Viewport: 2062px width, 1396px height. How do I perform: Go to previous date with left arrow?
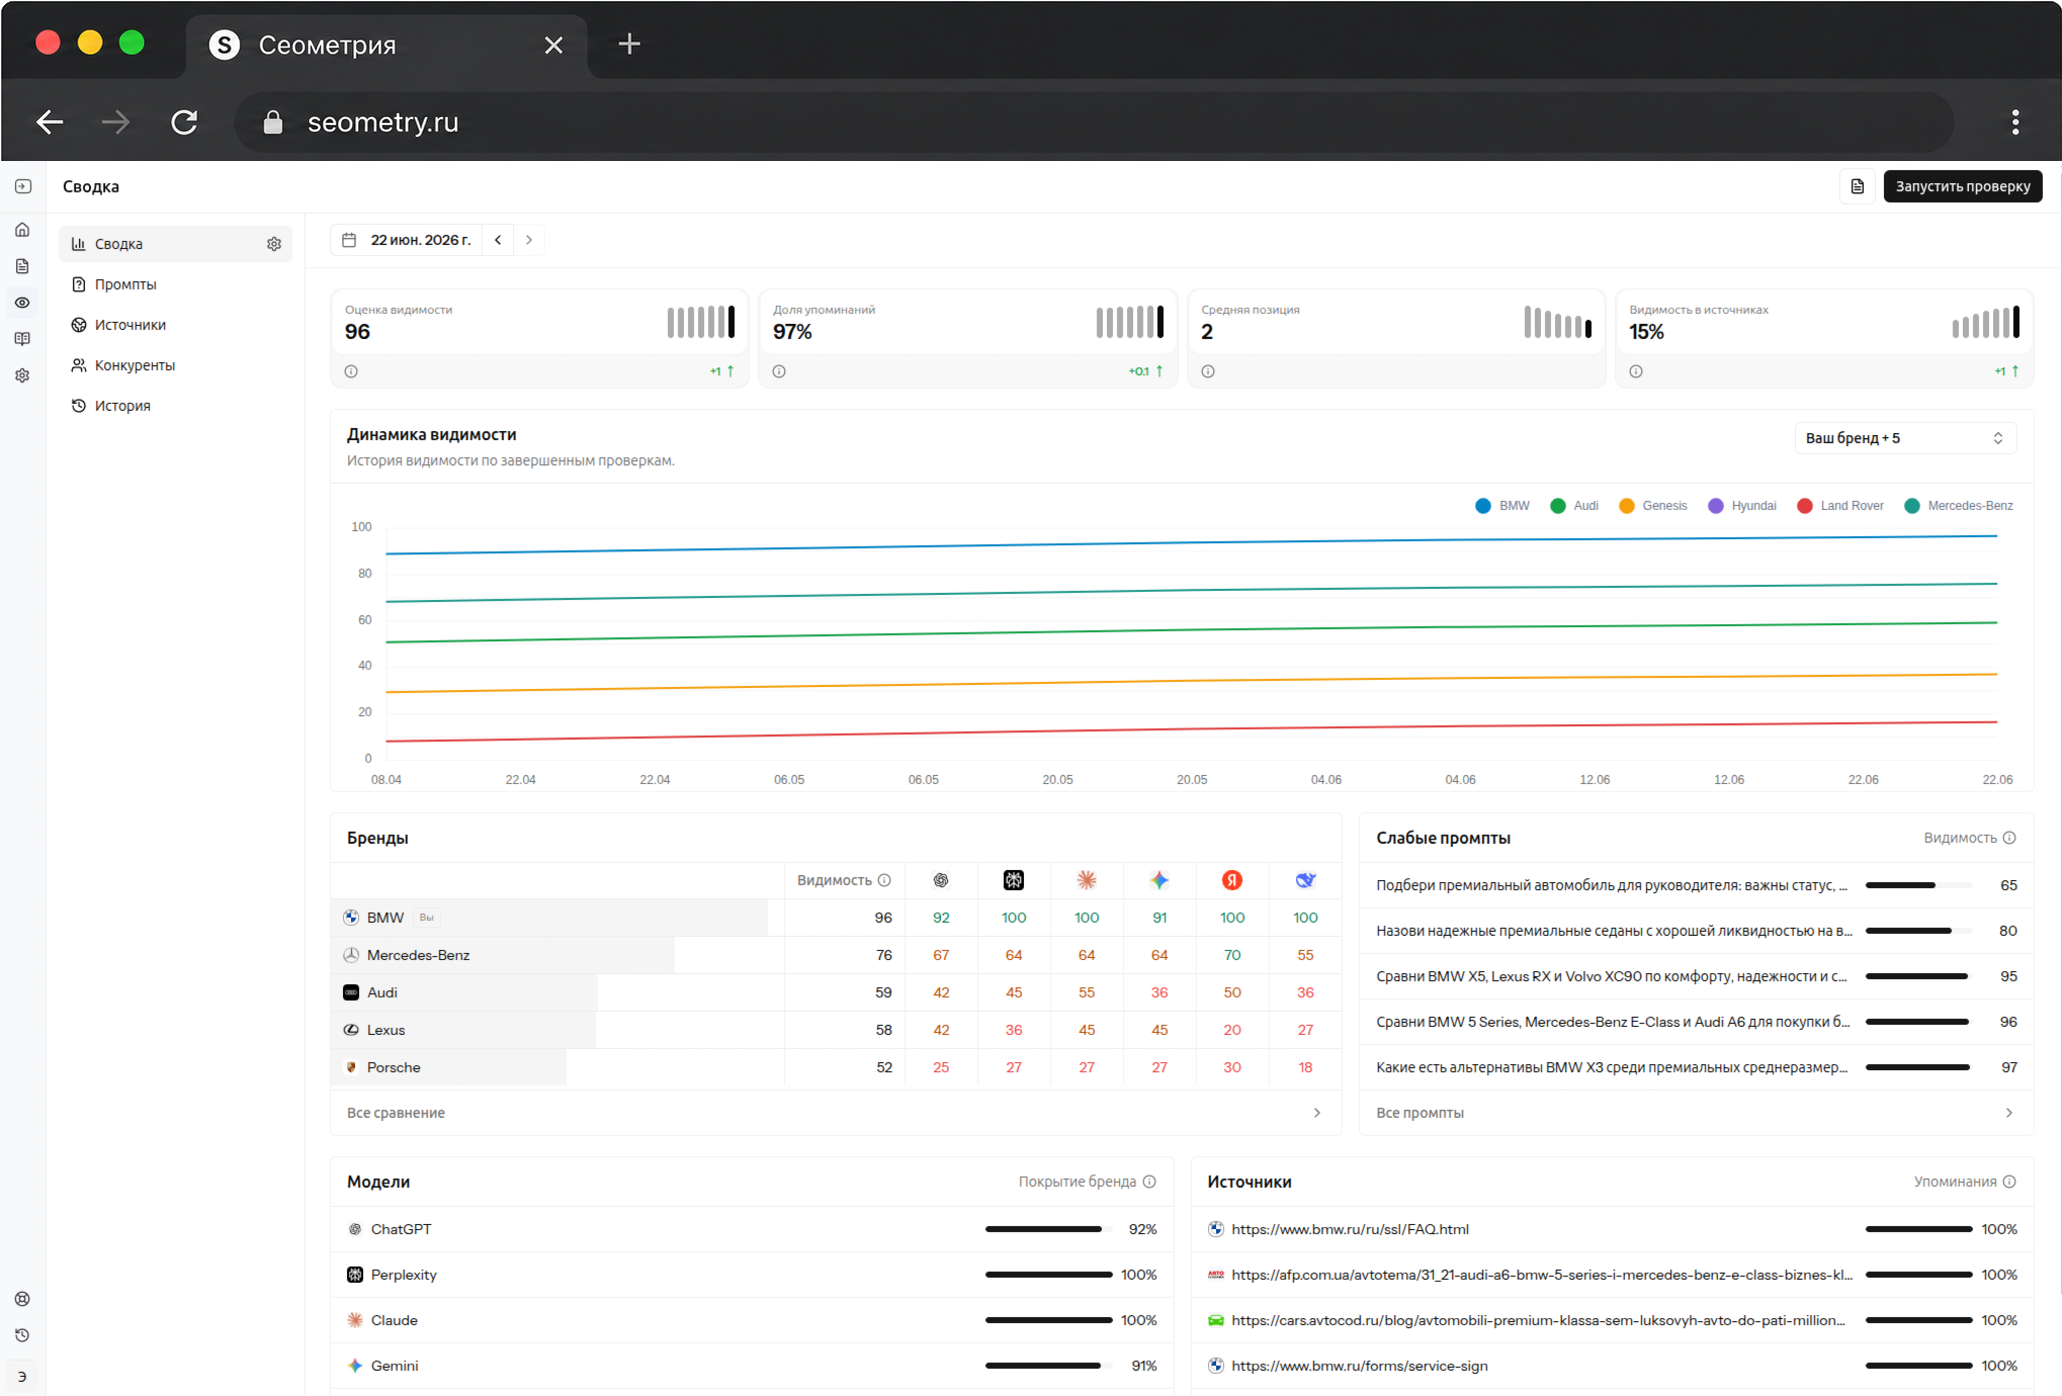click(x=498, y=240)
